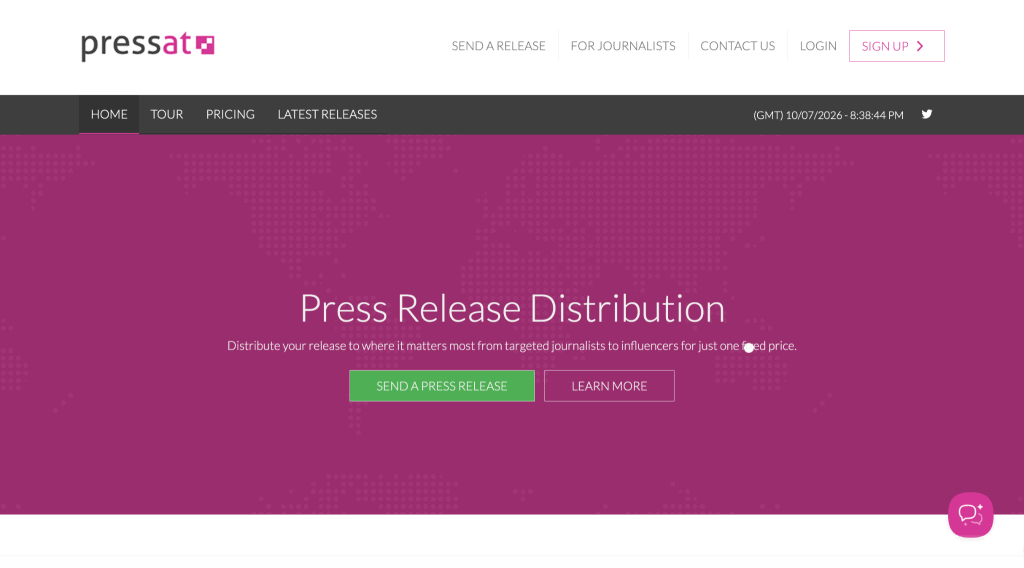Click the Login link

click(818, 46)
